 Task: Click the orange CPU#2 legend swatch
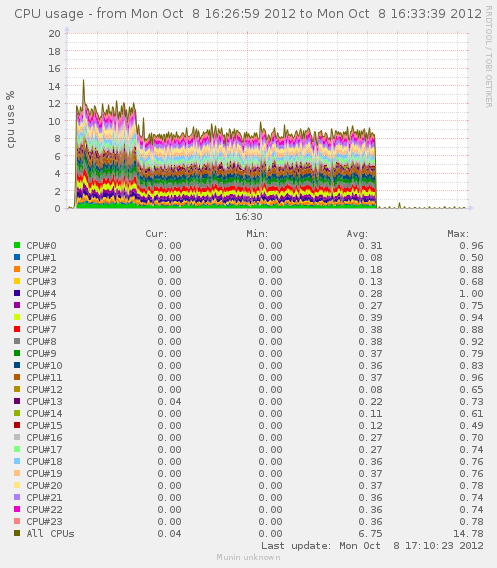pos(17,269)
